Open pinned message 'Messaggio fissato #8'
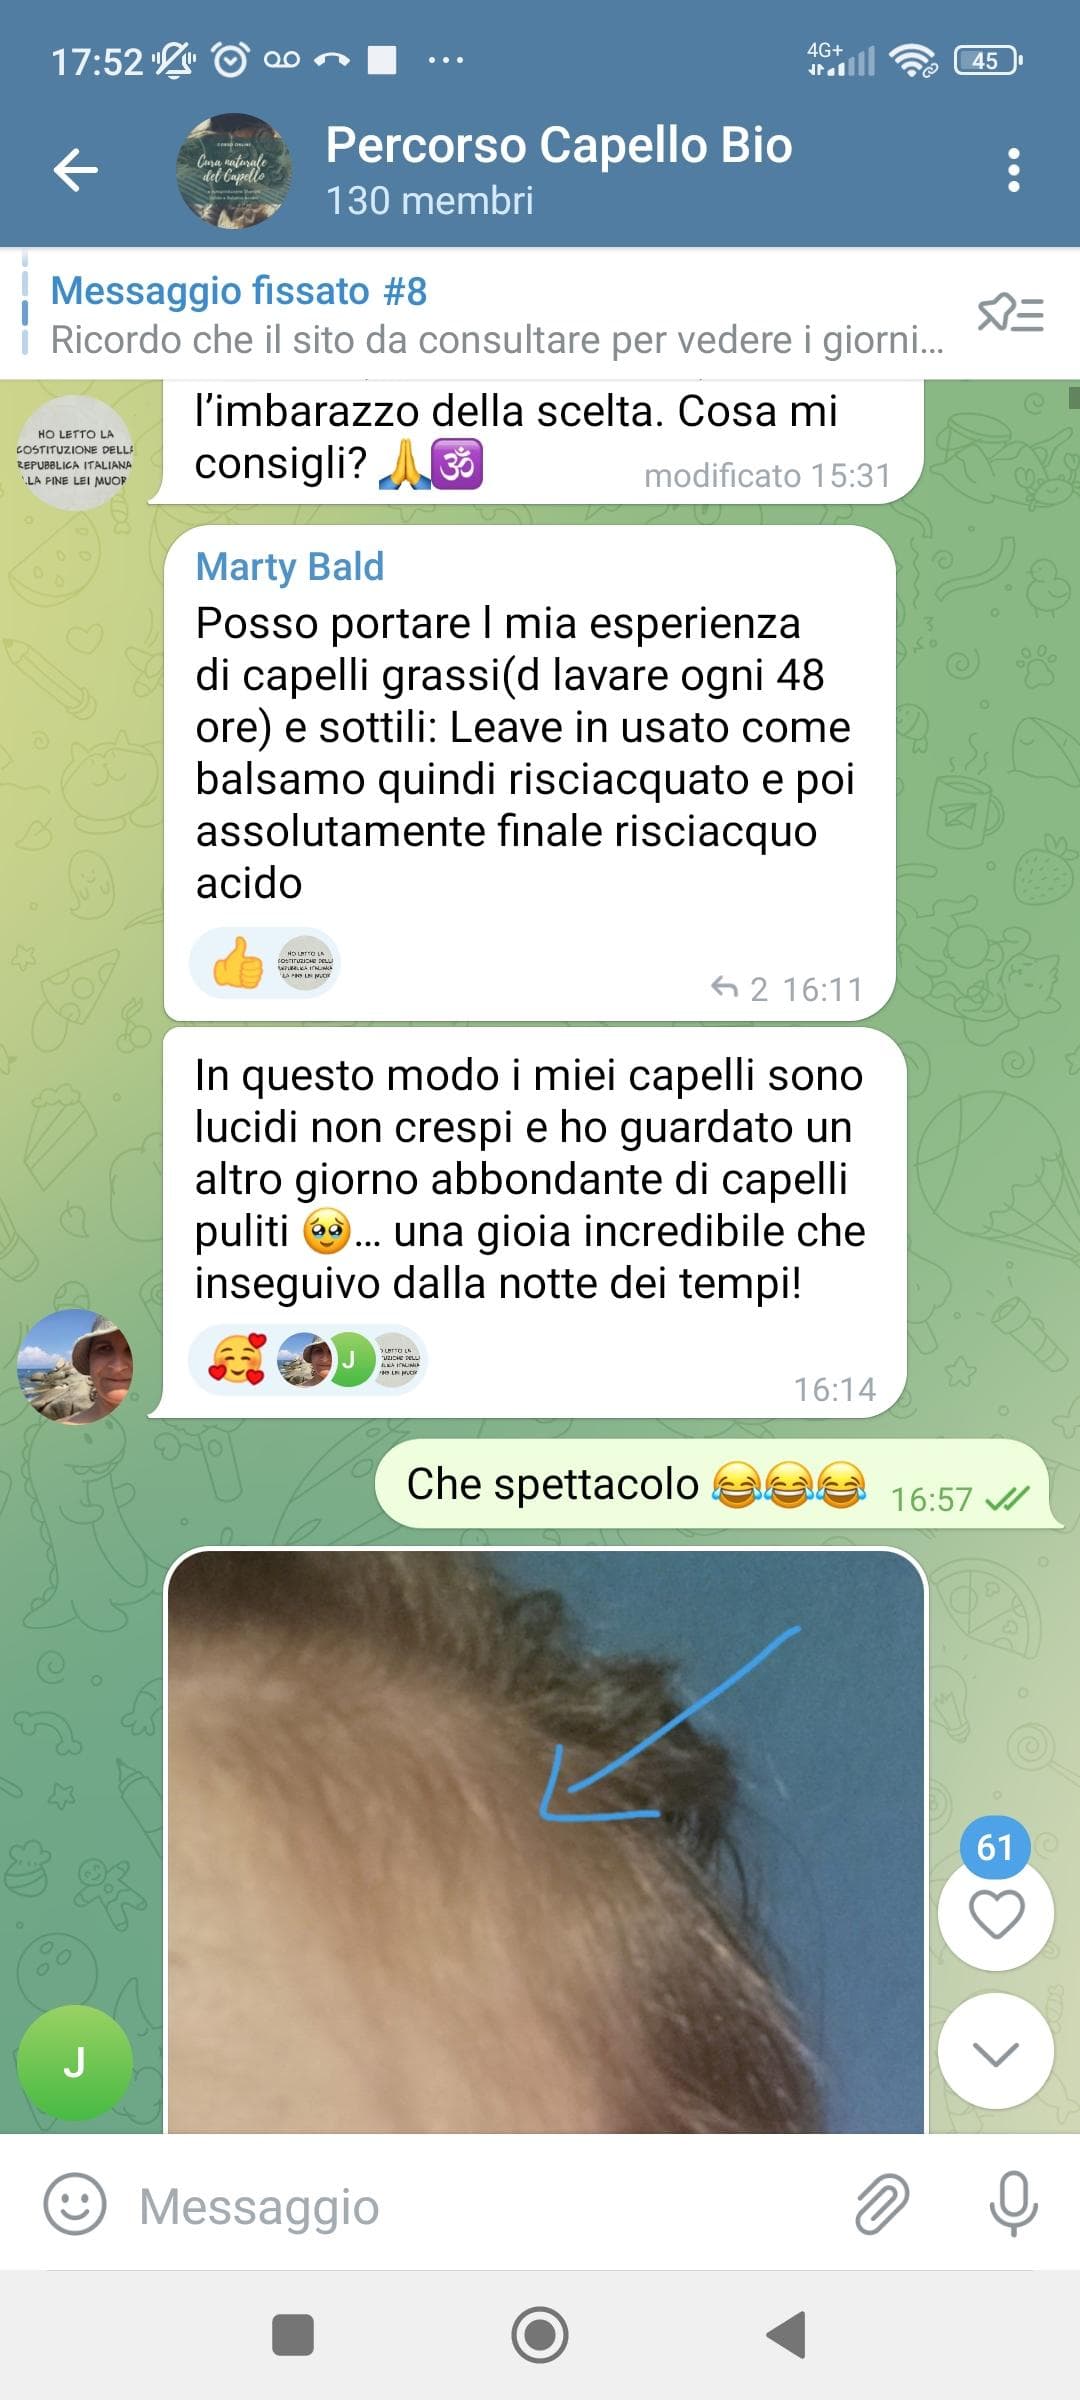The width and height of the screenshot is (1080, 2400). [497, 315]
